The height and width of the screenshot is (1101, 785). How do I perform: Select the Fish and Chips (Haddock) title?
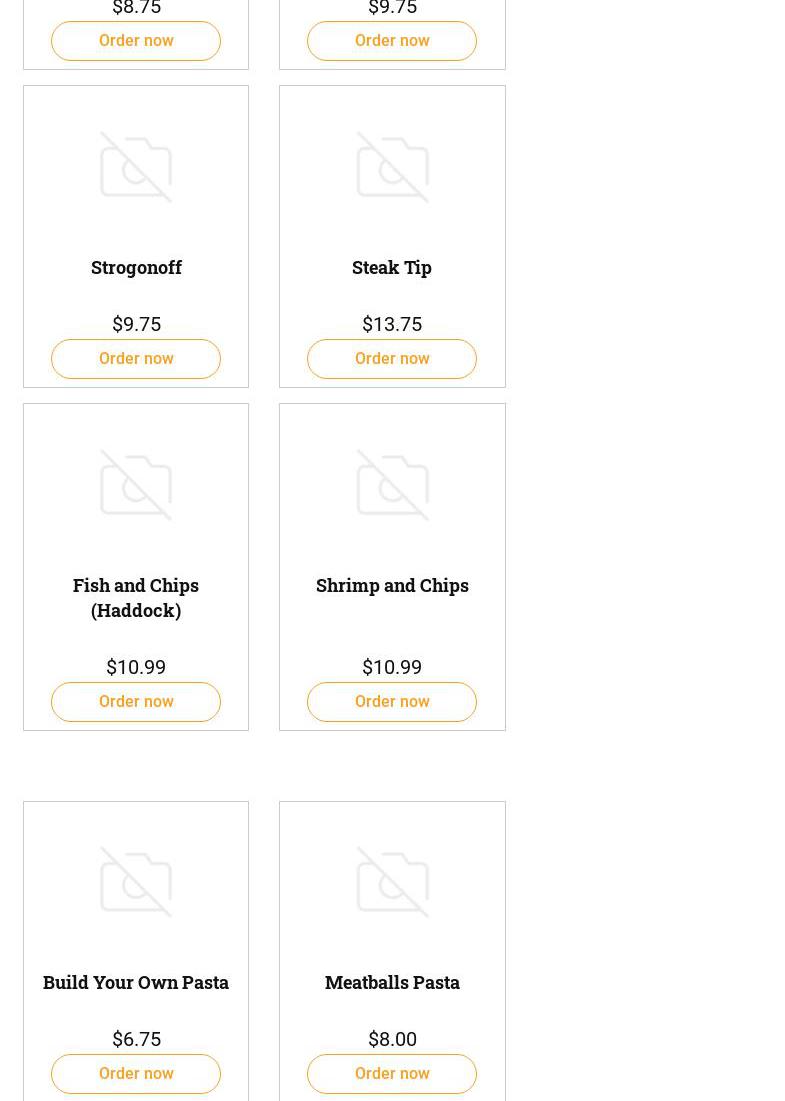click(136, 597)
